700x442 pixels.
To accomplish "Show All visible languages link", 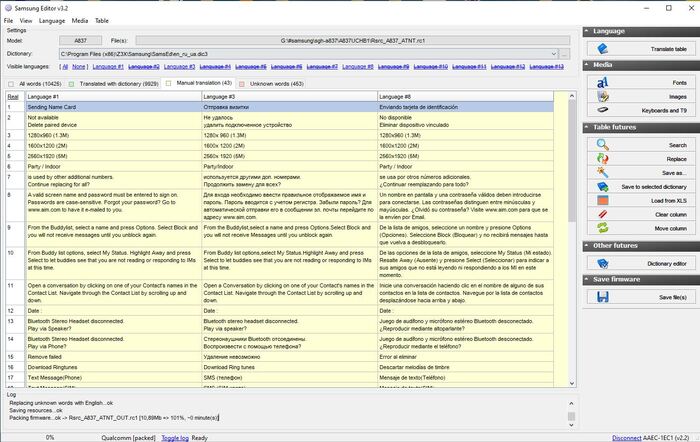I will click(x=65, y=67).
